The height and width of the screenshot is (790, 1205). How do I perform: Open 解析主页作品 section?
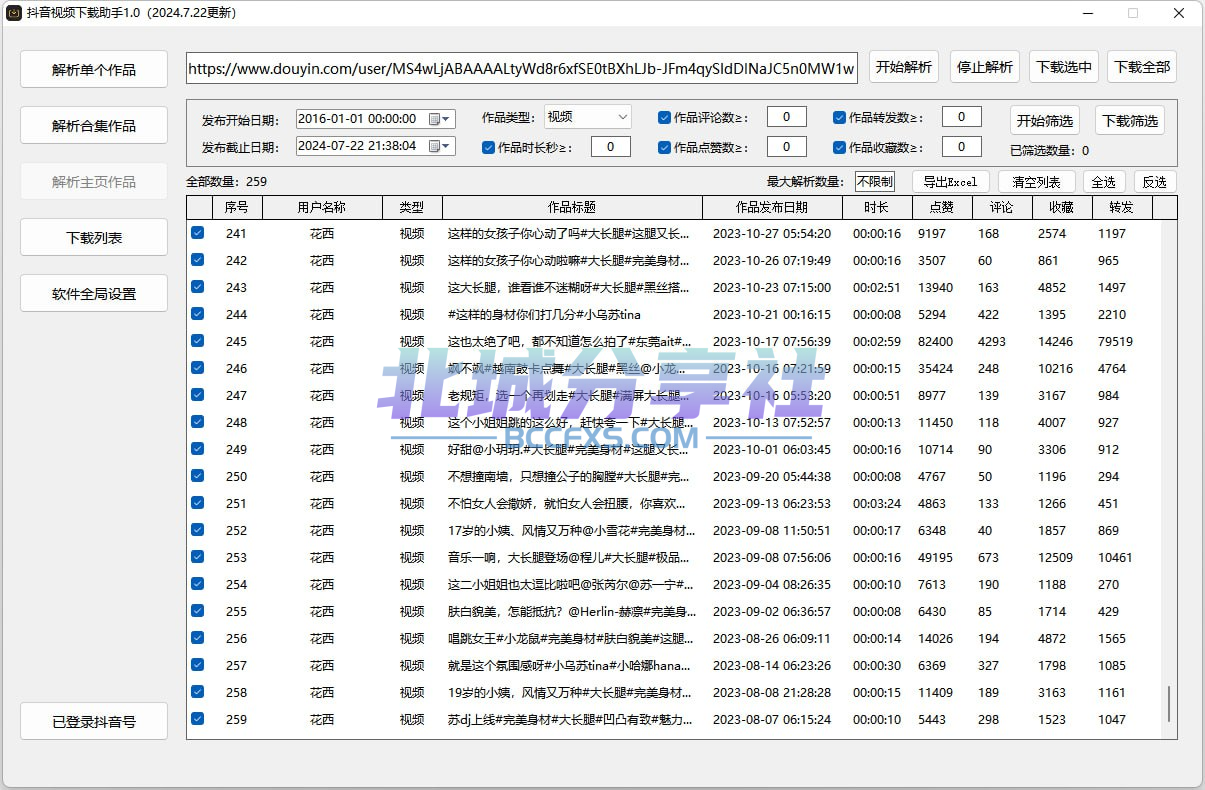[94, 182]
